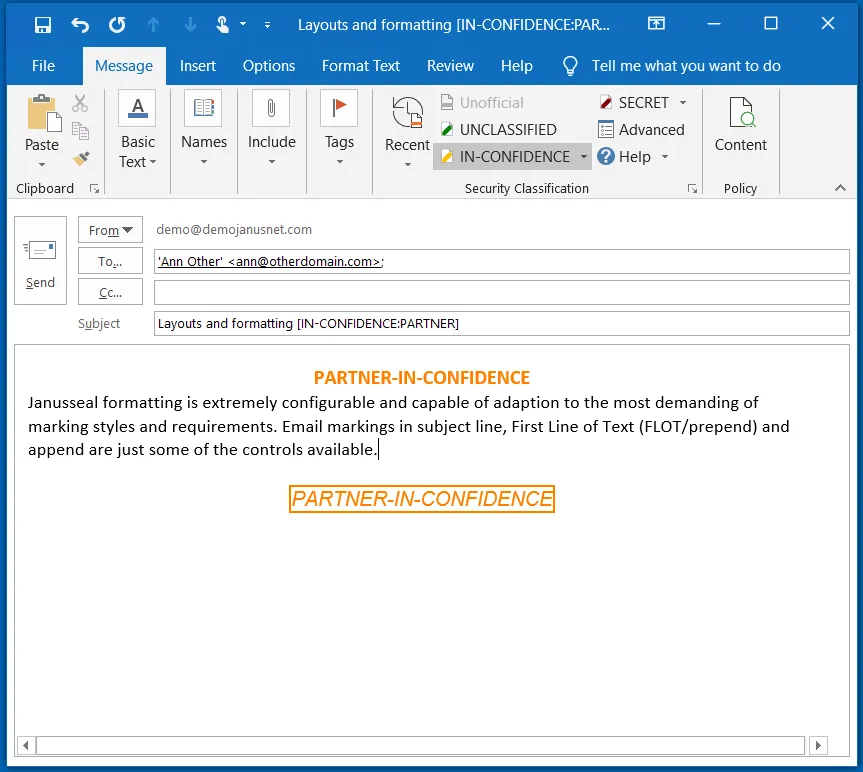863x772 pixels.
Task: Select the UNCLASSIFIED security marking
Action: (498, 129)
